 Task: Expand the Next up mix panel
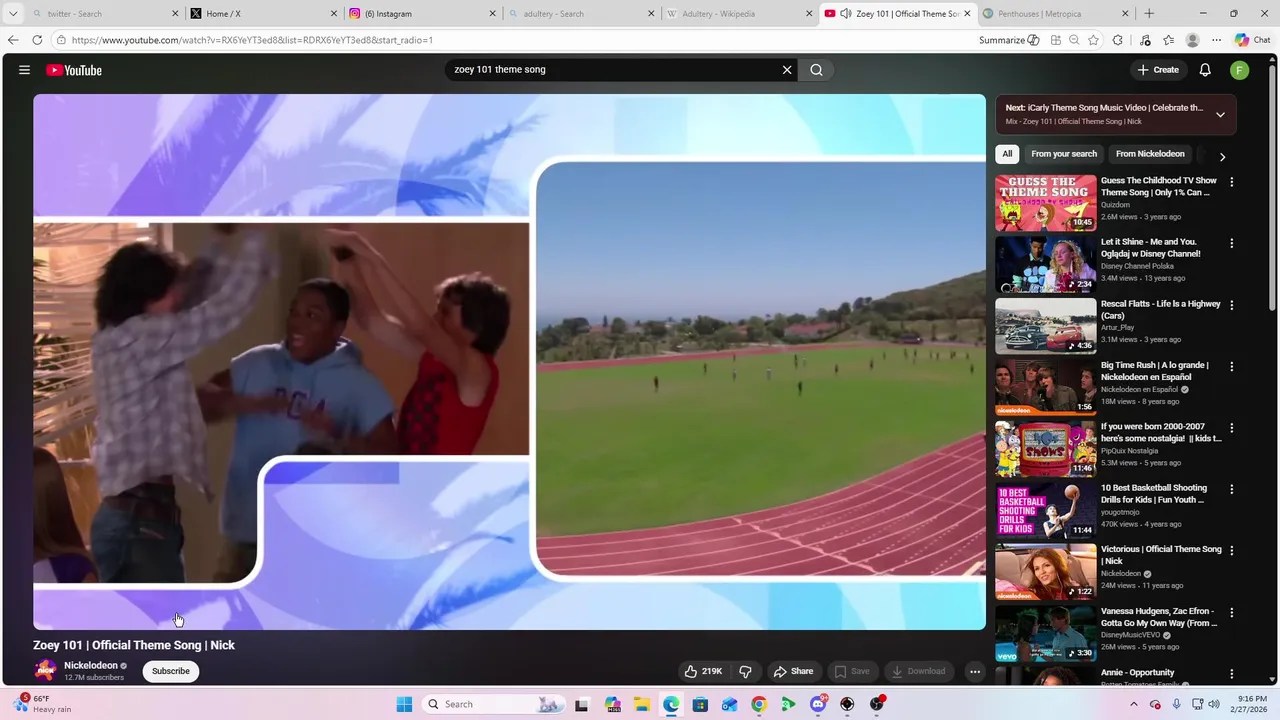[1220, 114]
